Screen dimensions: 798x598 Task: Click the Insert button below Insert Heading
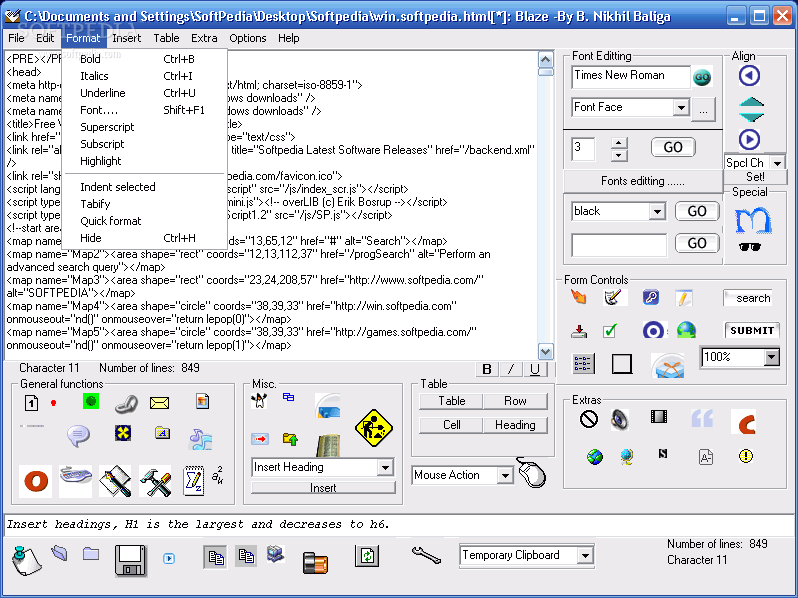click(x=323, y=488)
